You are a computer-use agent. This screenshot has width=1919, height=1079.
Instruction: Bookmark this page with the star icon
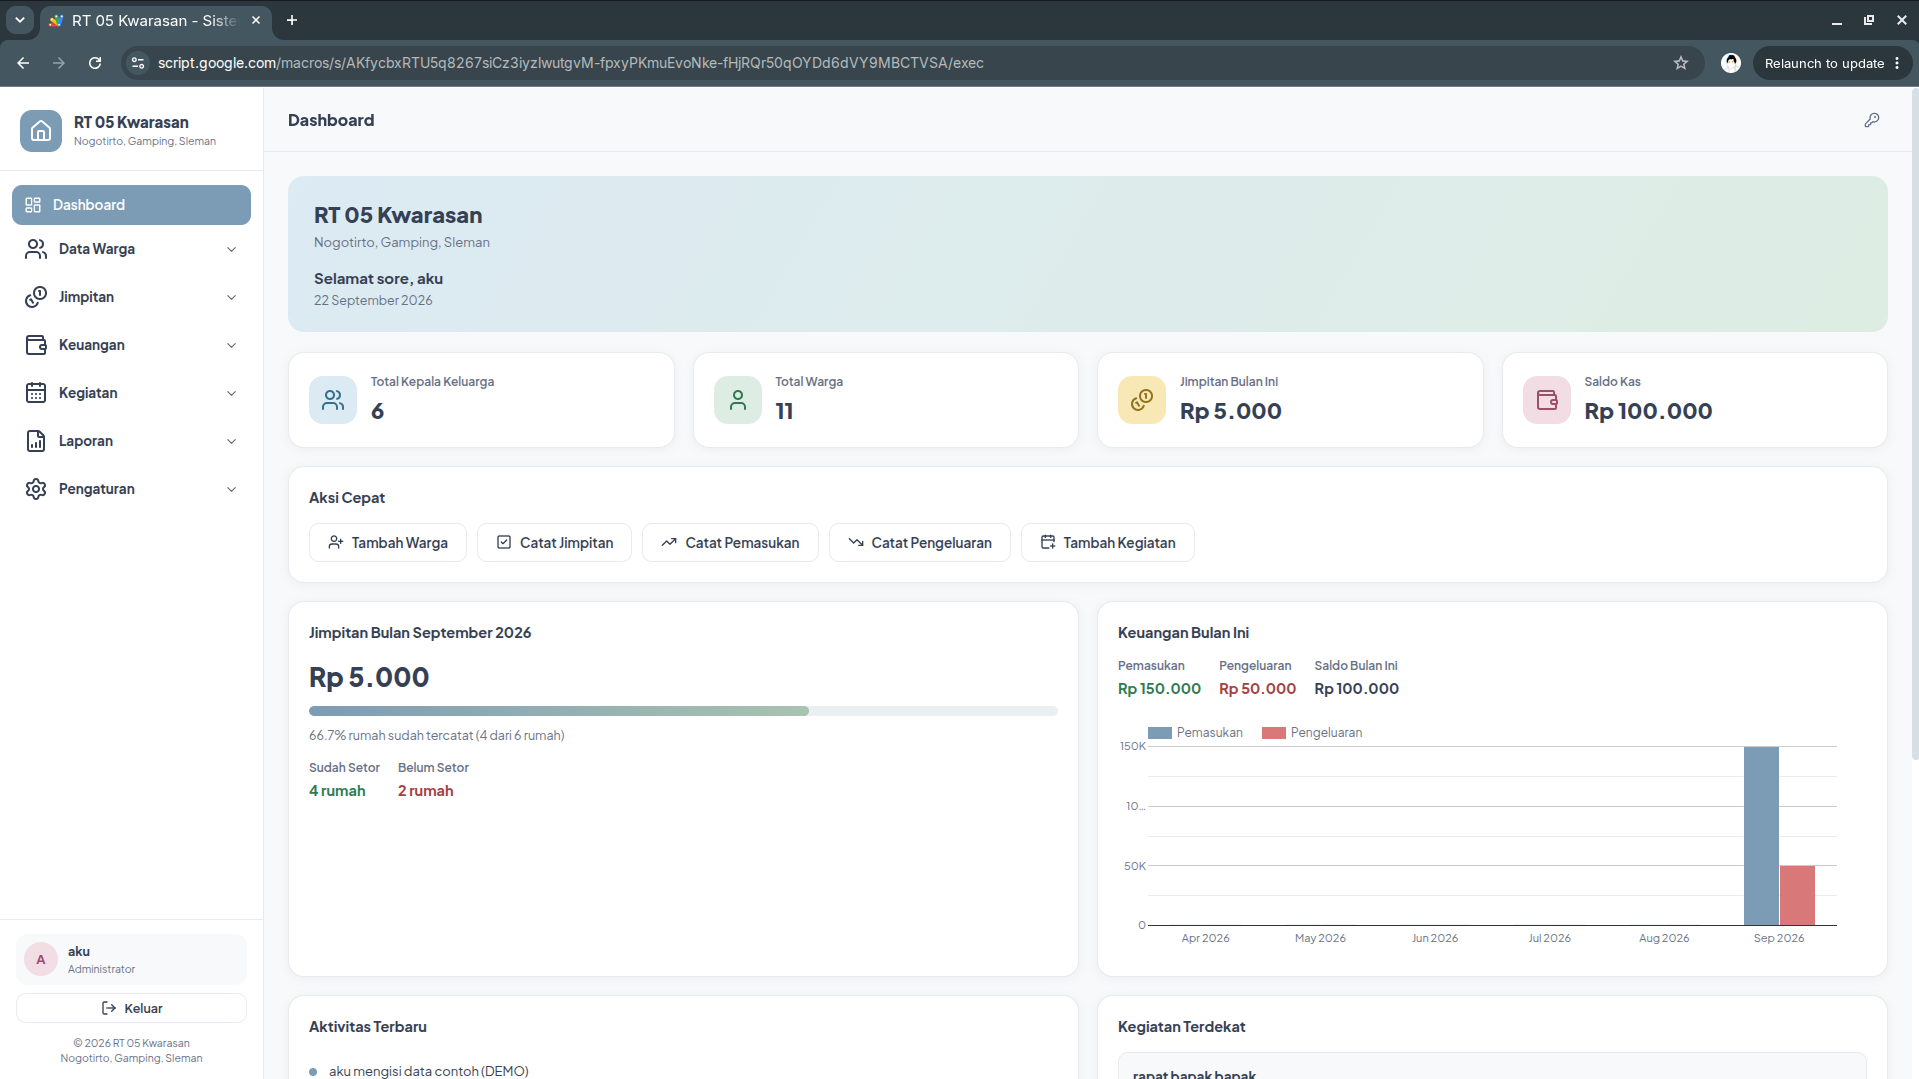1681,63
